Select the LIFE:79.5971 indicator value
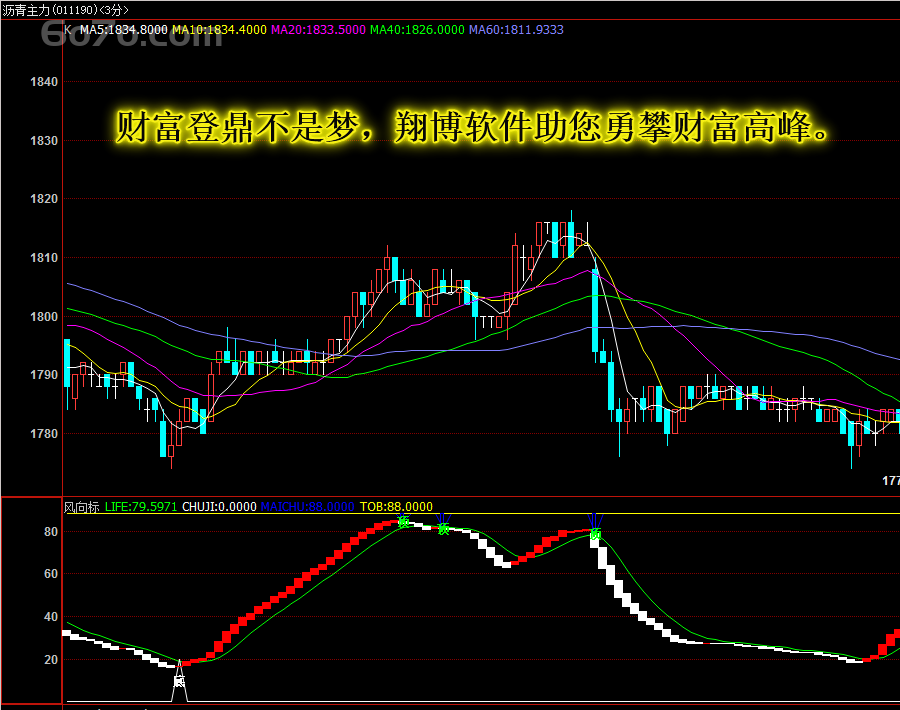The height and width of the screenshot is (710, 900). (141, 507)
